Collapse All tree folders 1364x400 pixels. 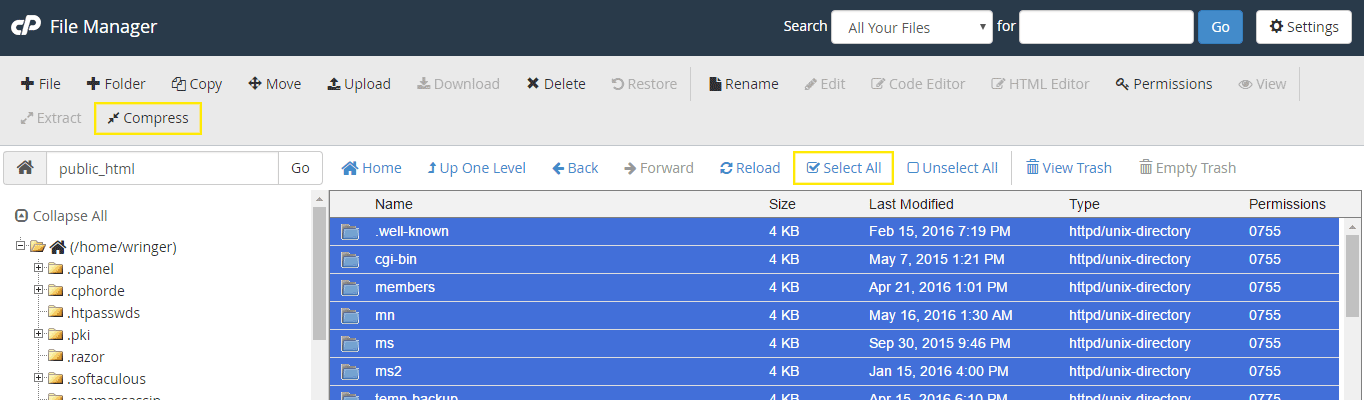61,216
